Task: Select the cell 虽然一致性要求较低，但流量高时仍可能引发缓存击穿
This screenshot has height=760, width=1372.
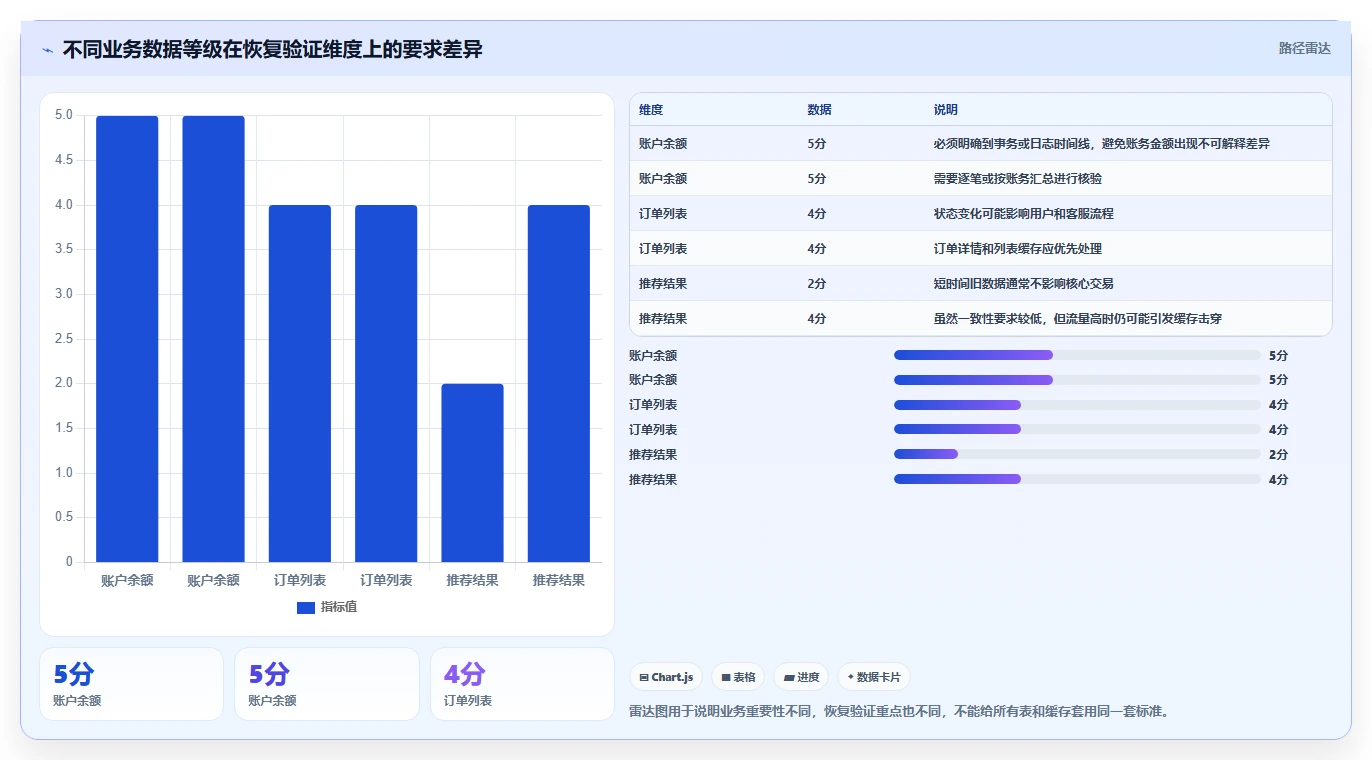Action: pos(1078,319)
